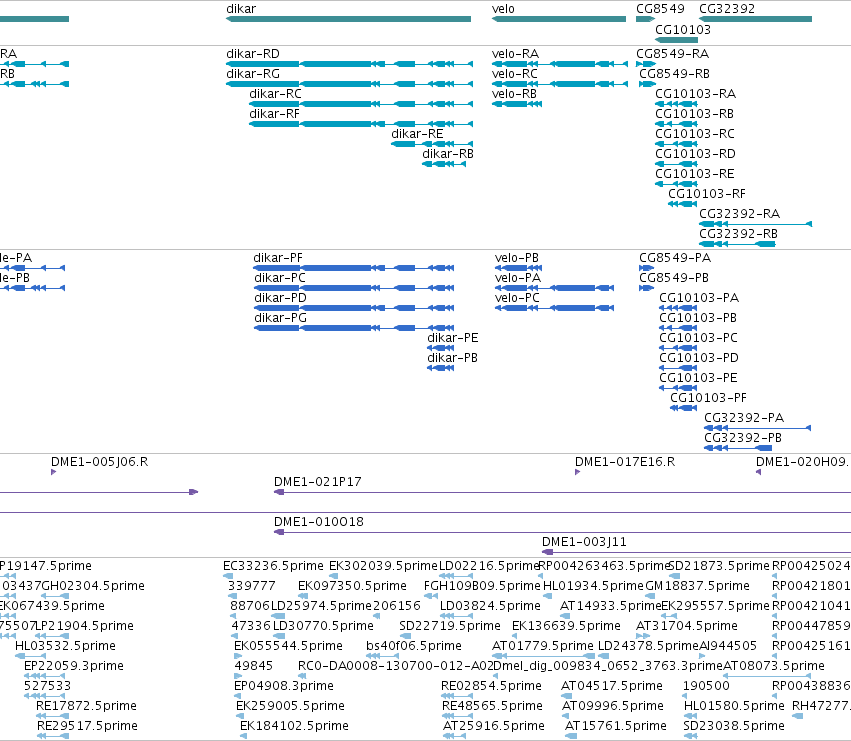Select the CG32392-PB protein glyph

pyautogui.click(x=738, y=448)
